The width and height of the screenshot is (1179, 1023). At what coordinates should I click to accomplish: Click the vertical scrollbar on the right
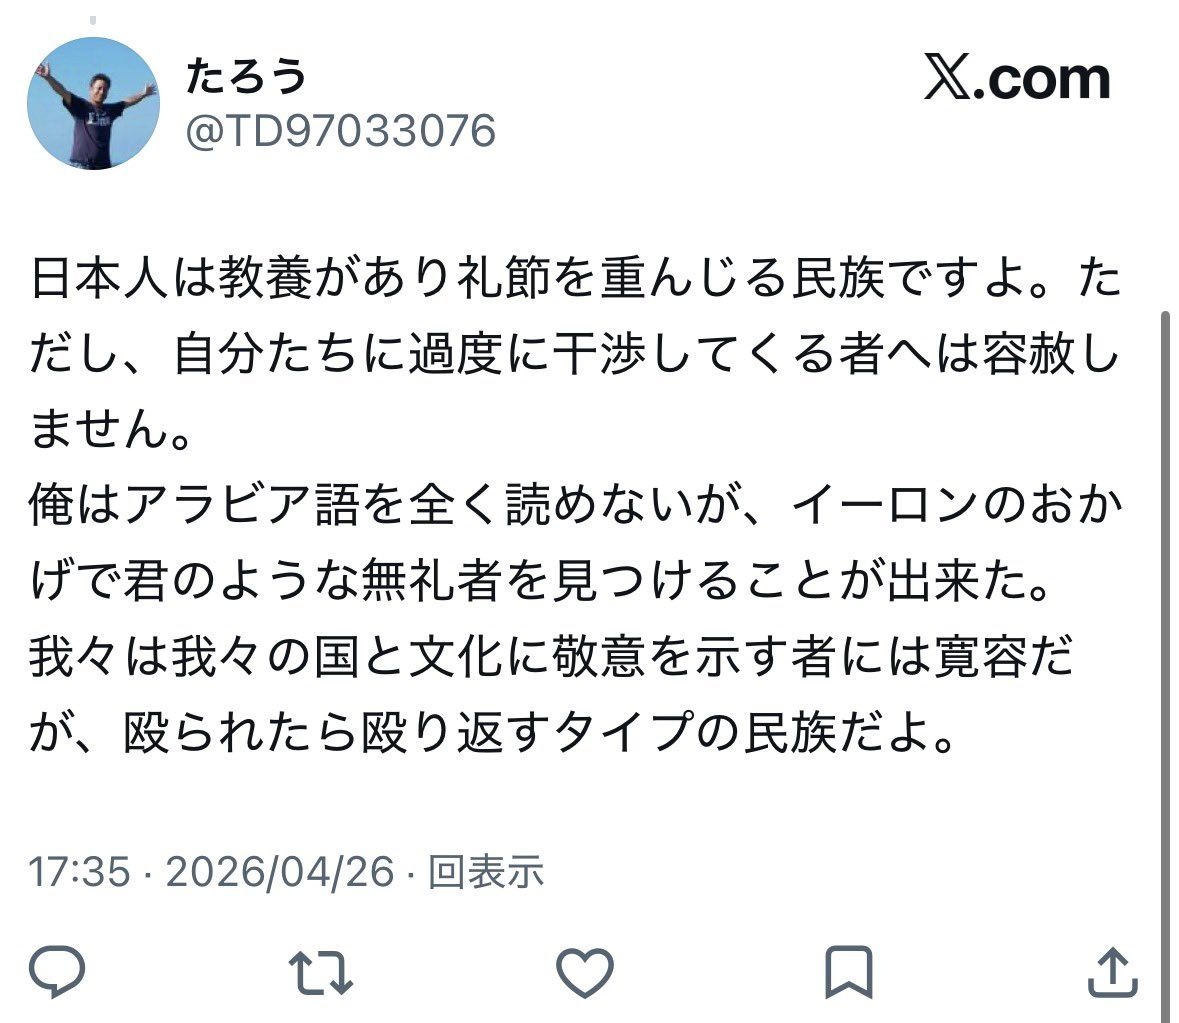1165,661
